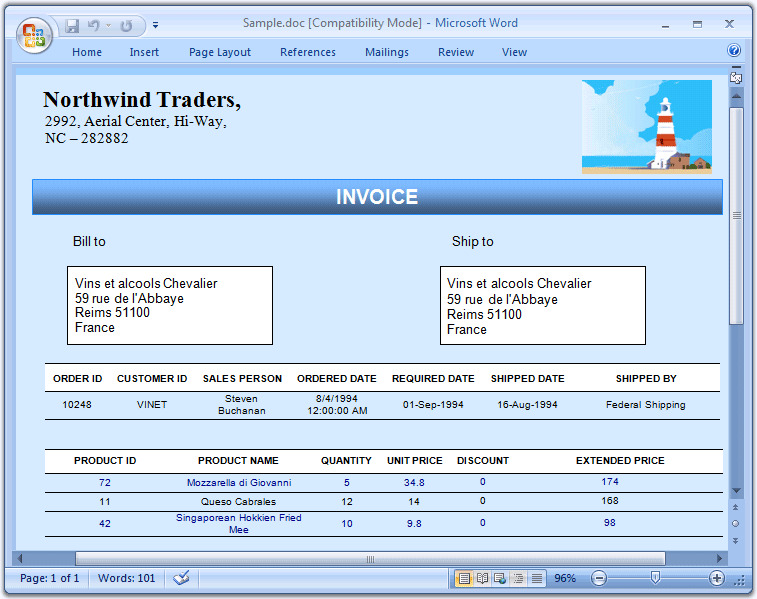The height and width of the screenshot is (599, 757).
Task: Open the Mailings tab
Action: coord(387,52)
